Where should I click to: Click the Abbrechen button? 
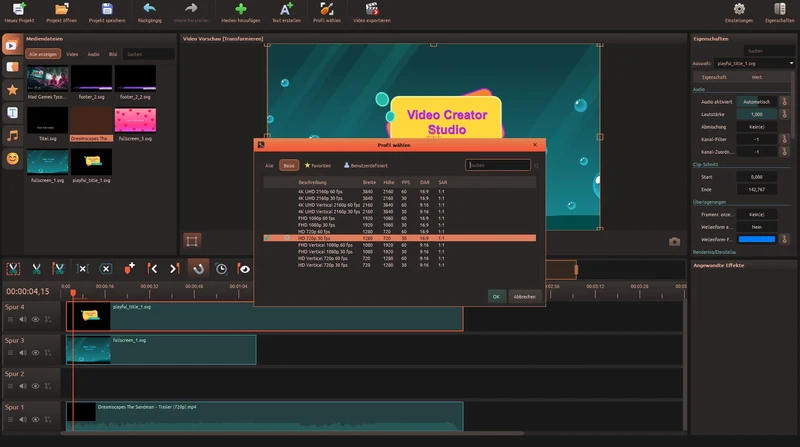(x=524, y=296)
